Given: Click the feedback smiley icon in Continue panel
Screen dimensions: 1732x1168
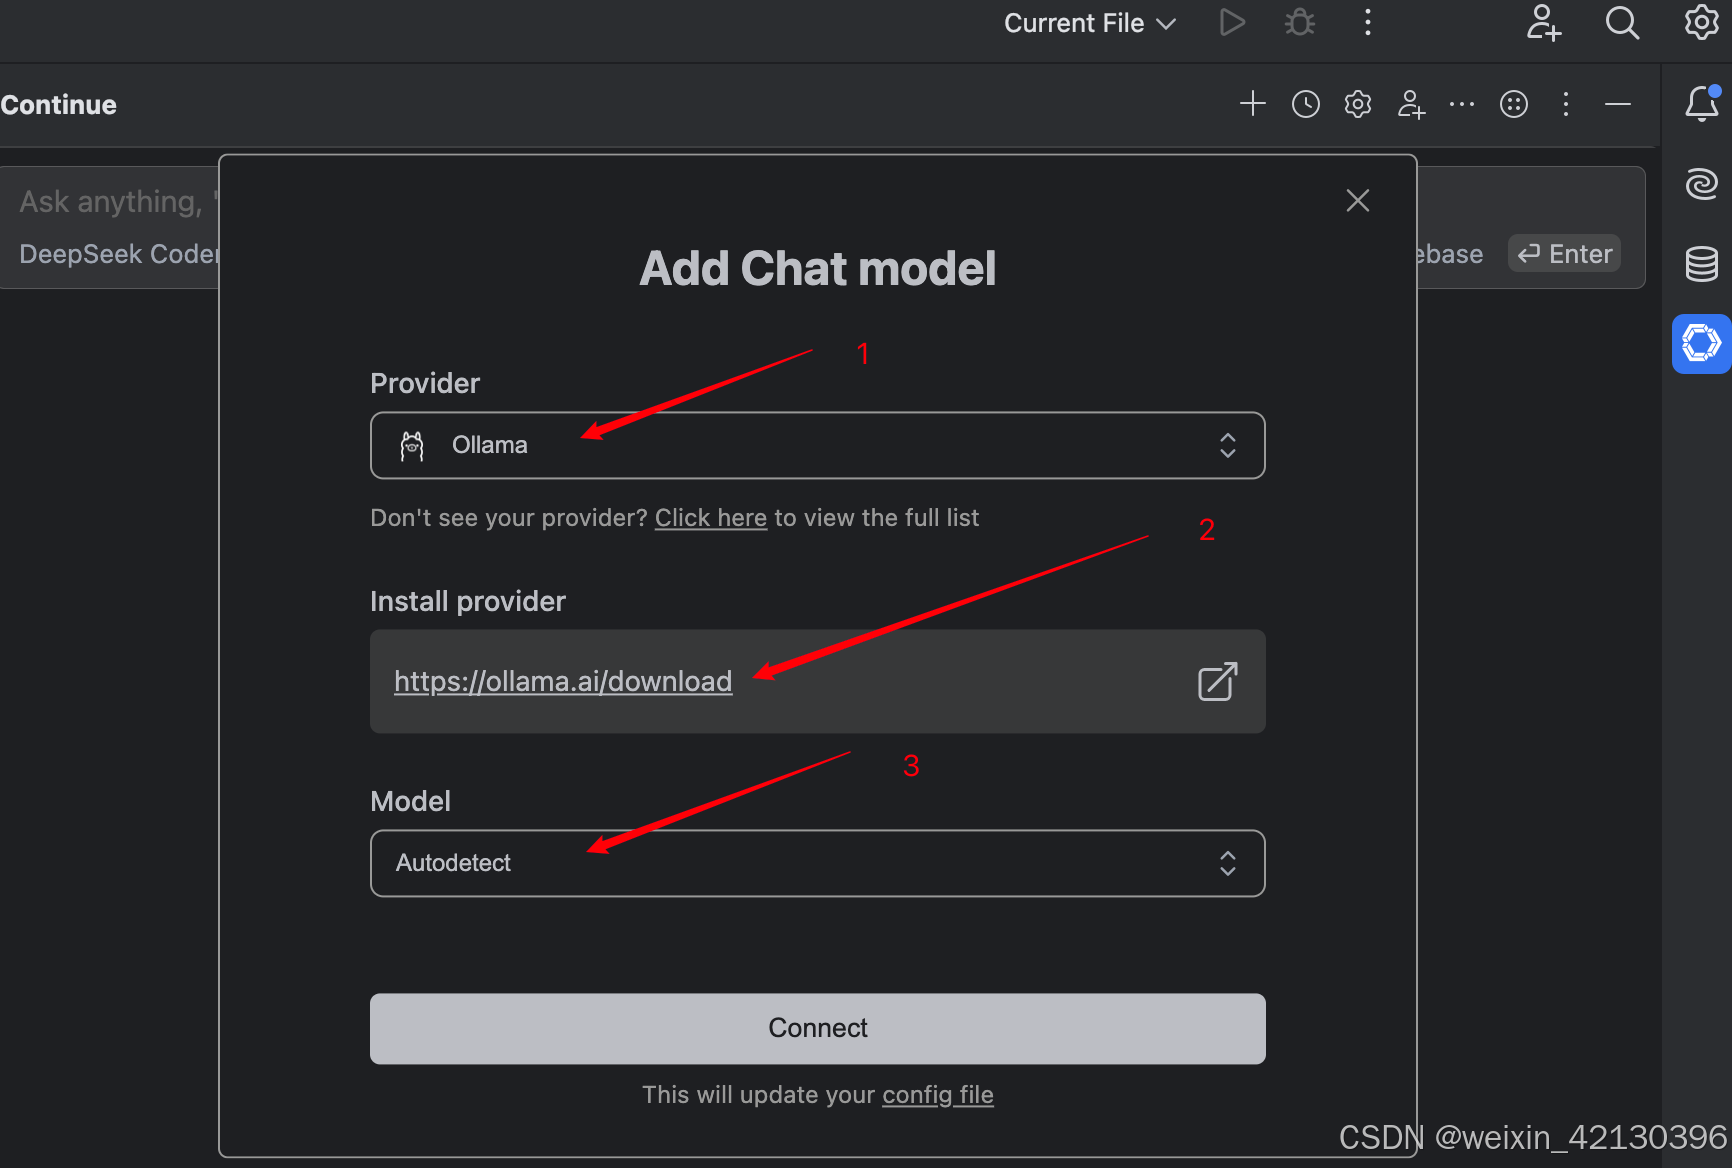Looking at the screenshot, I should coord(1514,104).
